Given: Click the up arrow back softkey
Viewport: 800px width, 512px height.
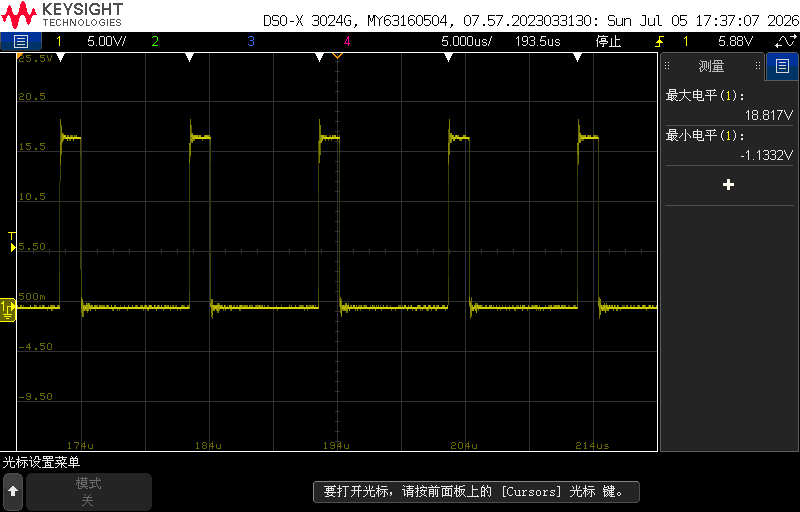Looking at the screenshot, I should point(13,492).
